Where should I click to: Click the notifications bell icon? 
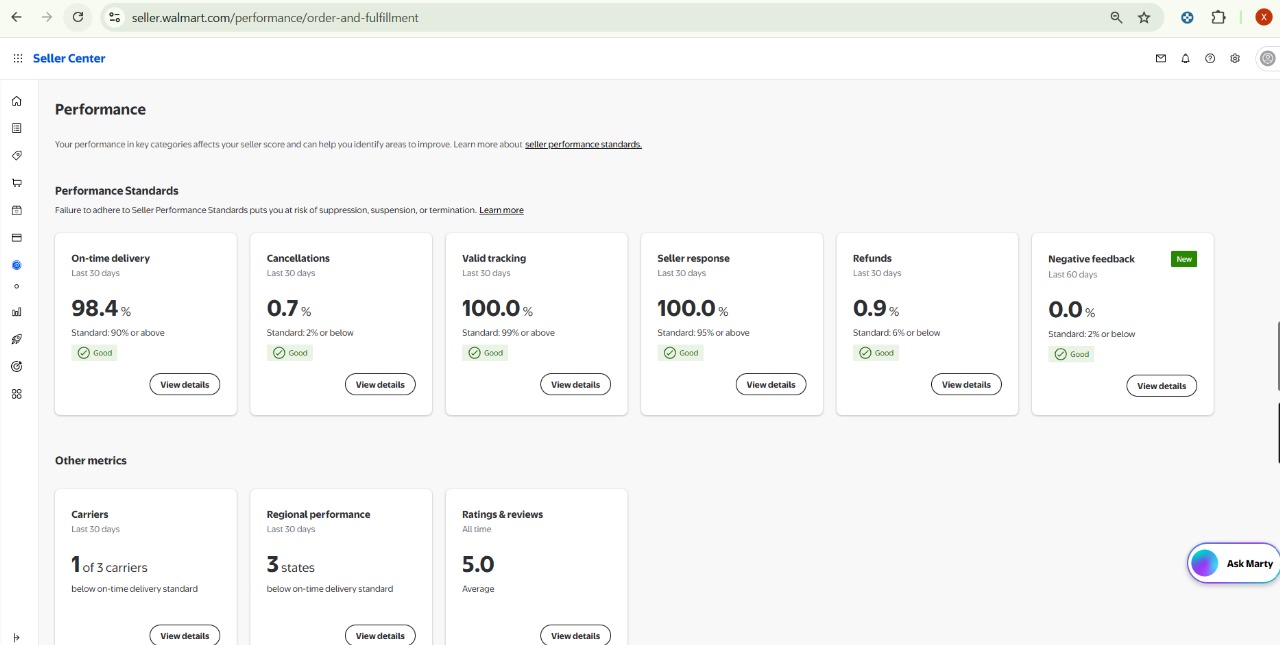1186,59
